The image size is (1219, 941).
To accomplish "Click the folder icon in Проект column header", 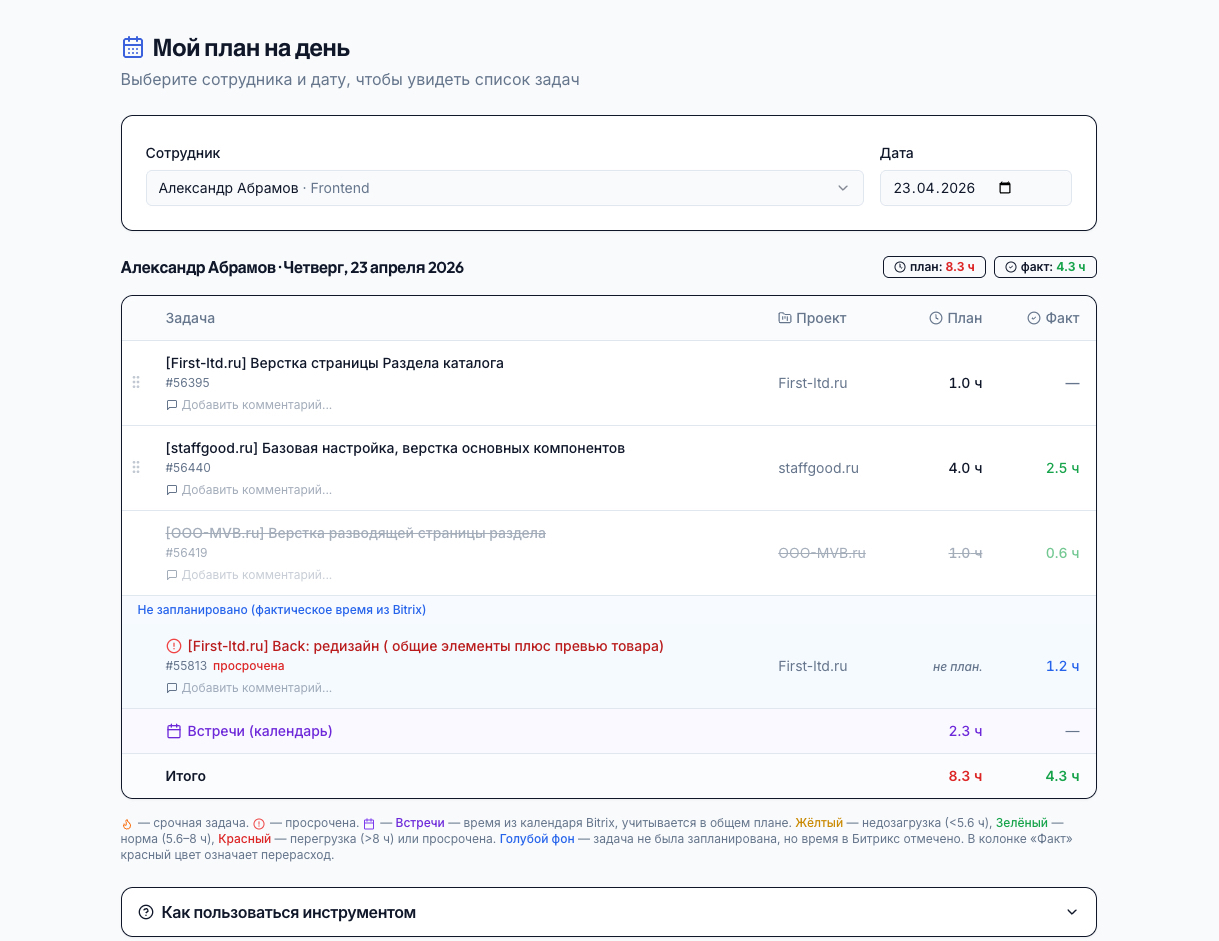I will (x=785, y=318).
